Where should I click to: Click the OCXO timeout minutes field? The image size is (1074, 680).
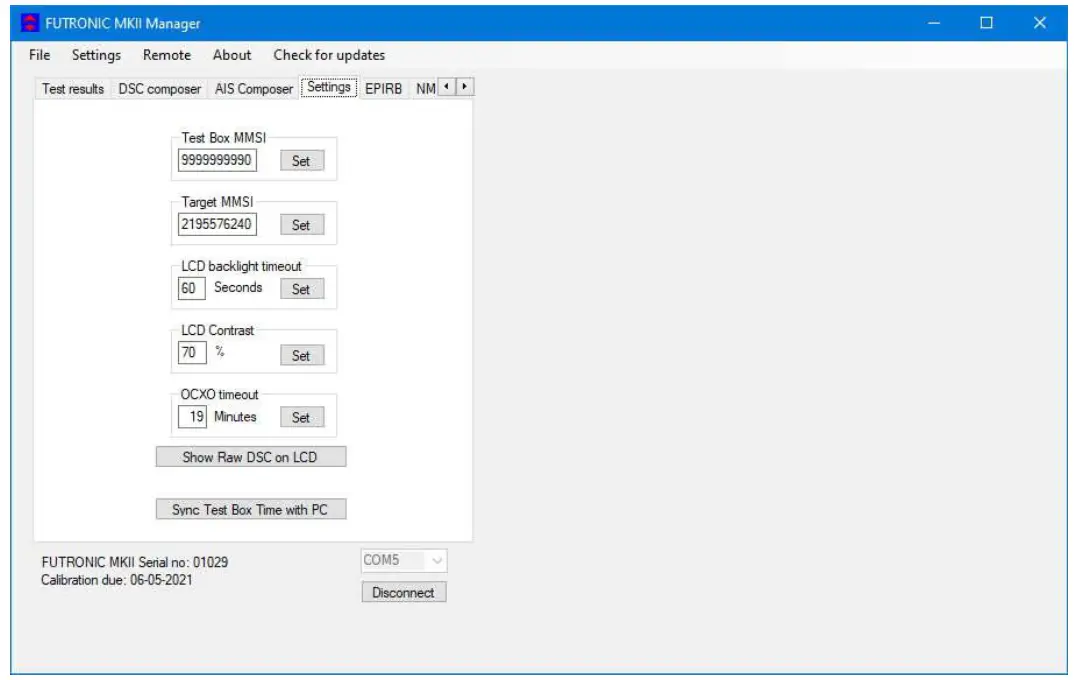click(192, 416)
